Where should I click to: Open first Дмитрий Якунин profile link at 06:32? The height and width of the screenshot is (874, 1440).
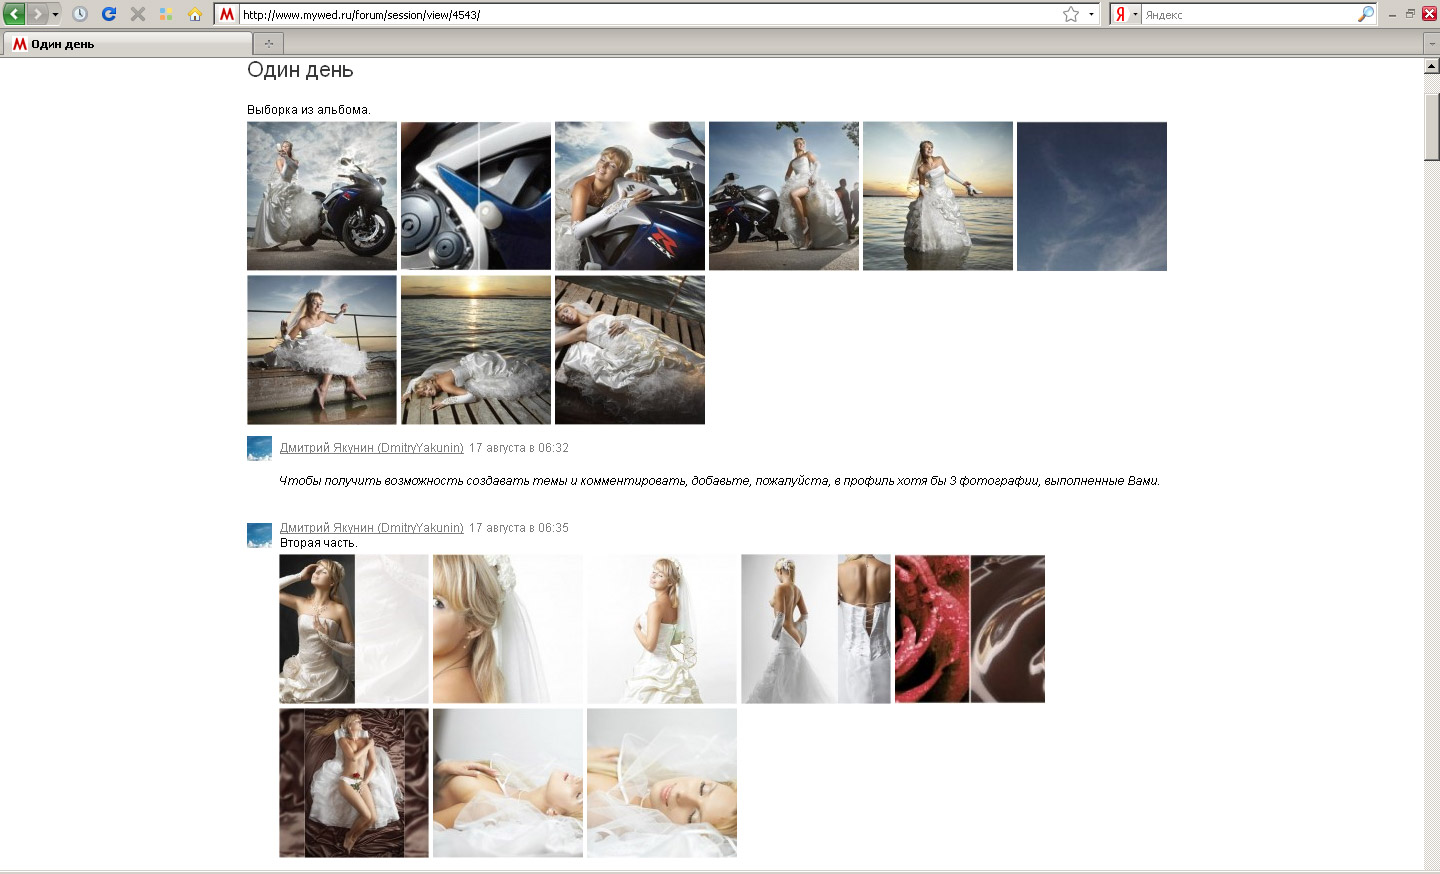click(x=371, y=448)
